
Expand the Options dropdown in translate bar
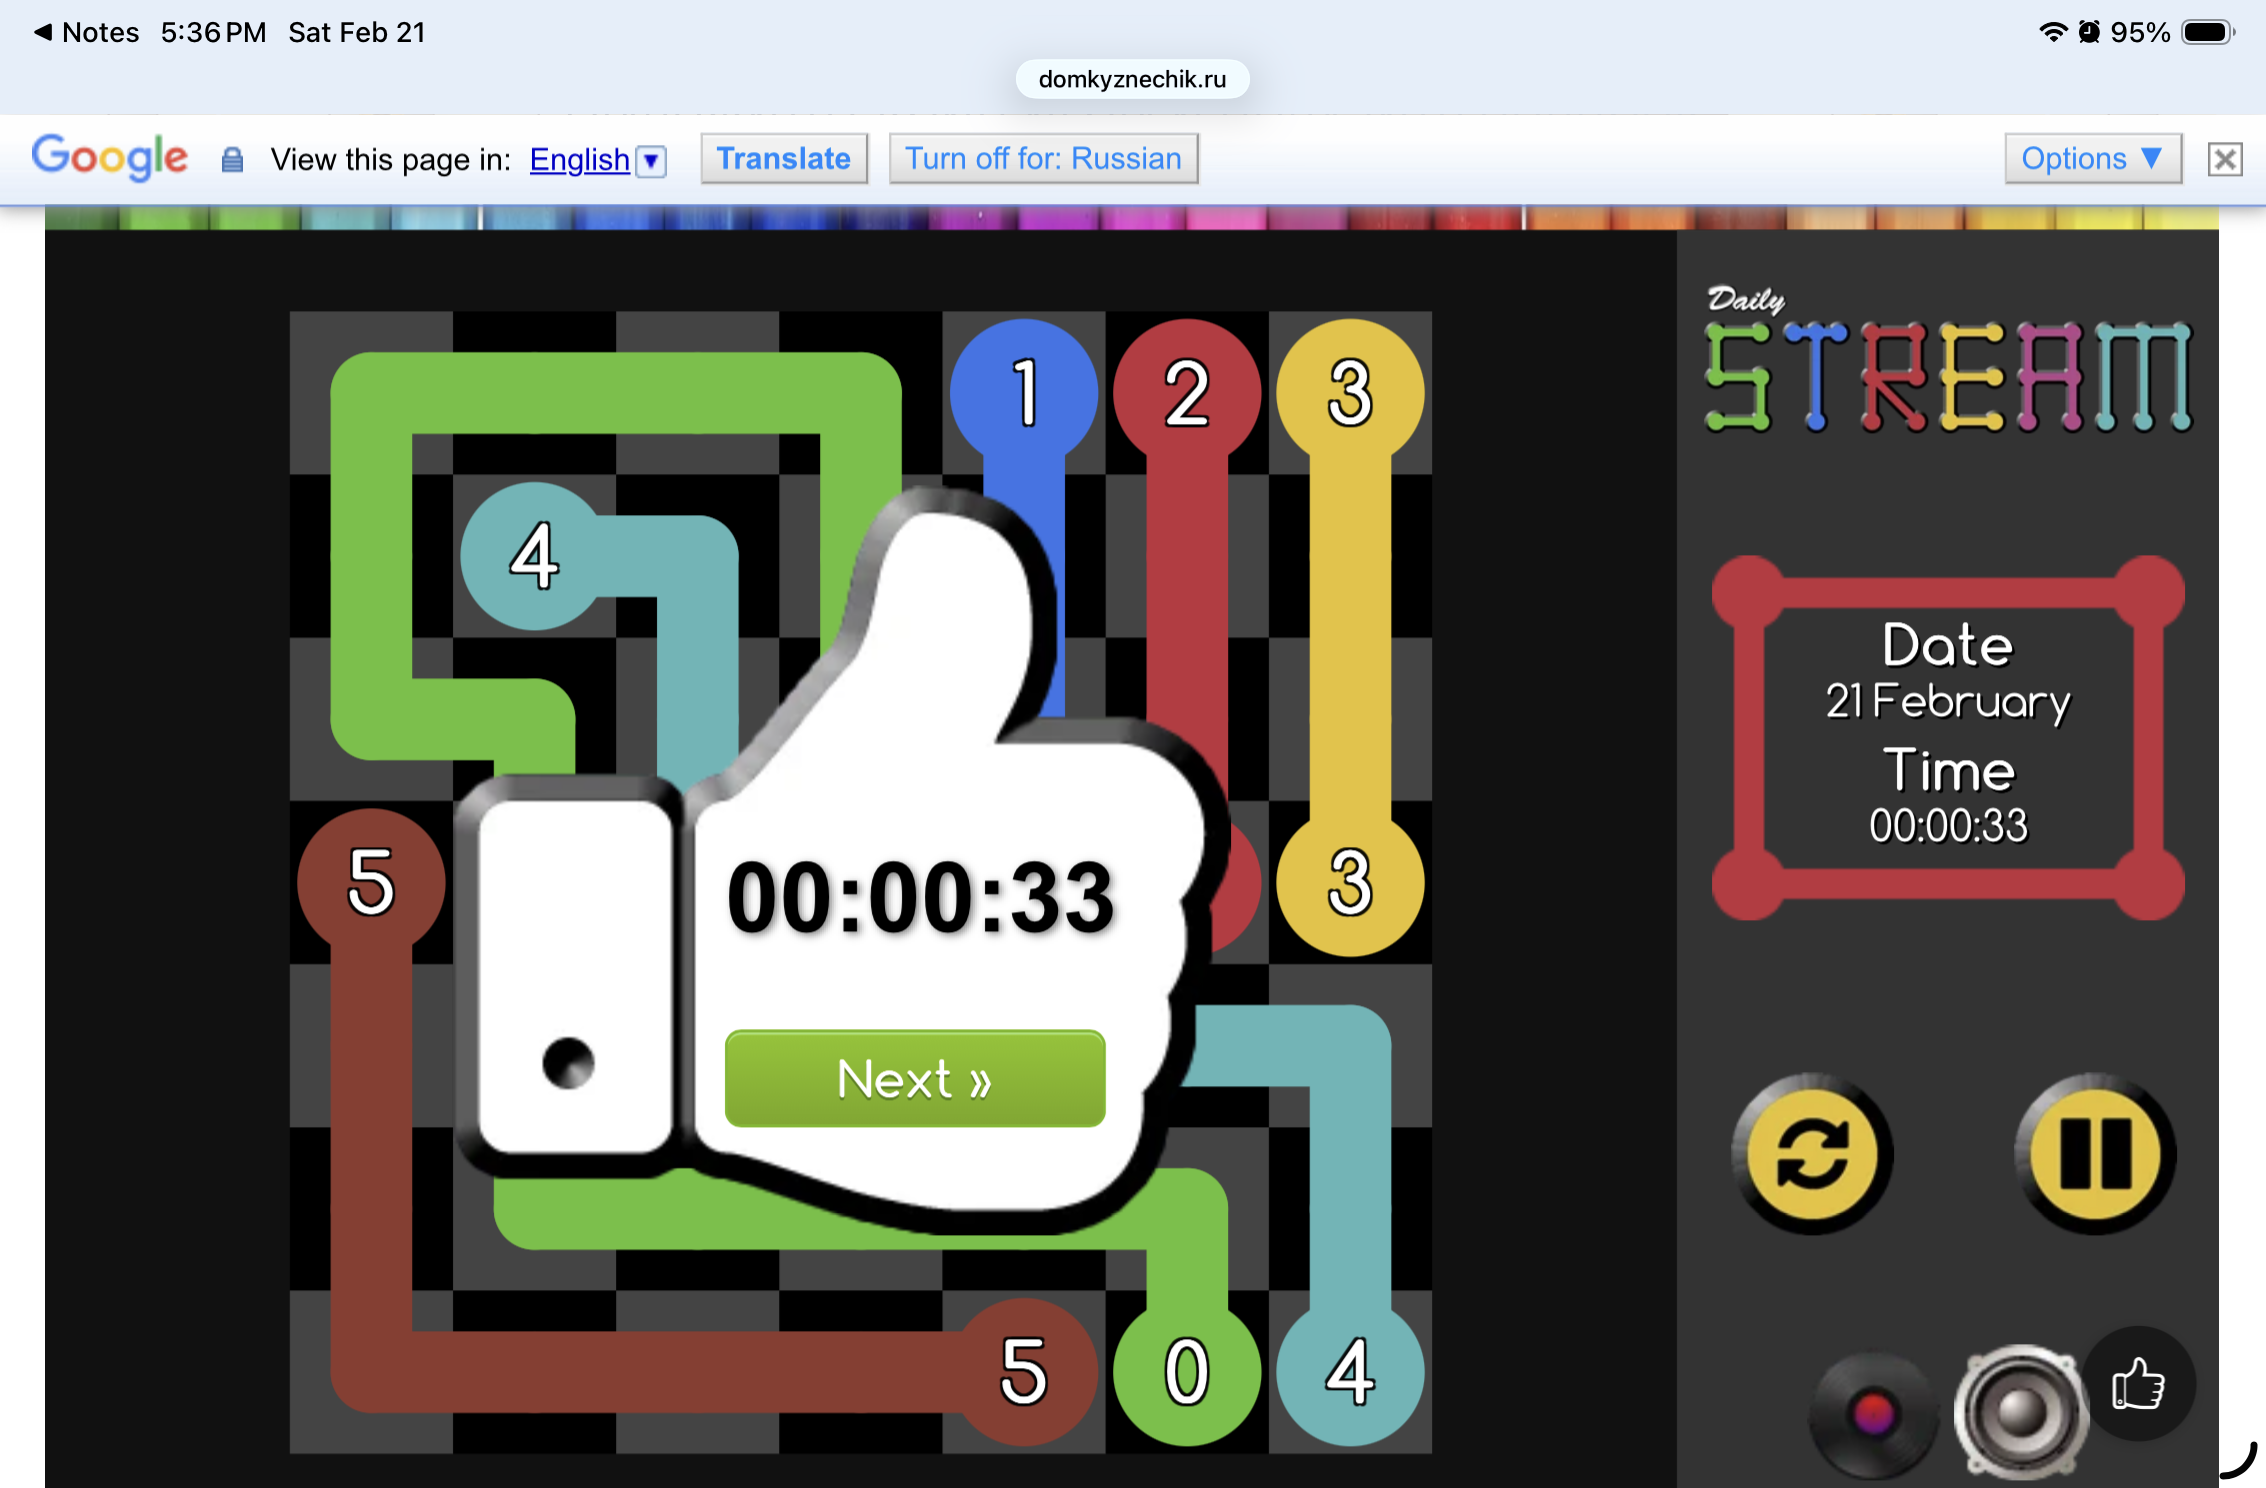point(2092,158)
